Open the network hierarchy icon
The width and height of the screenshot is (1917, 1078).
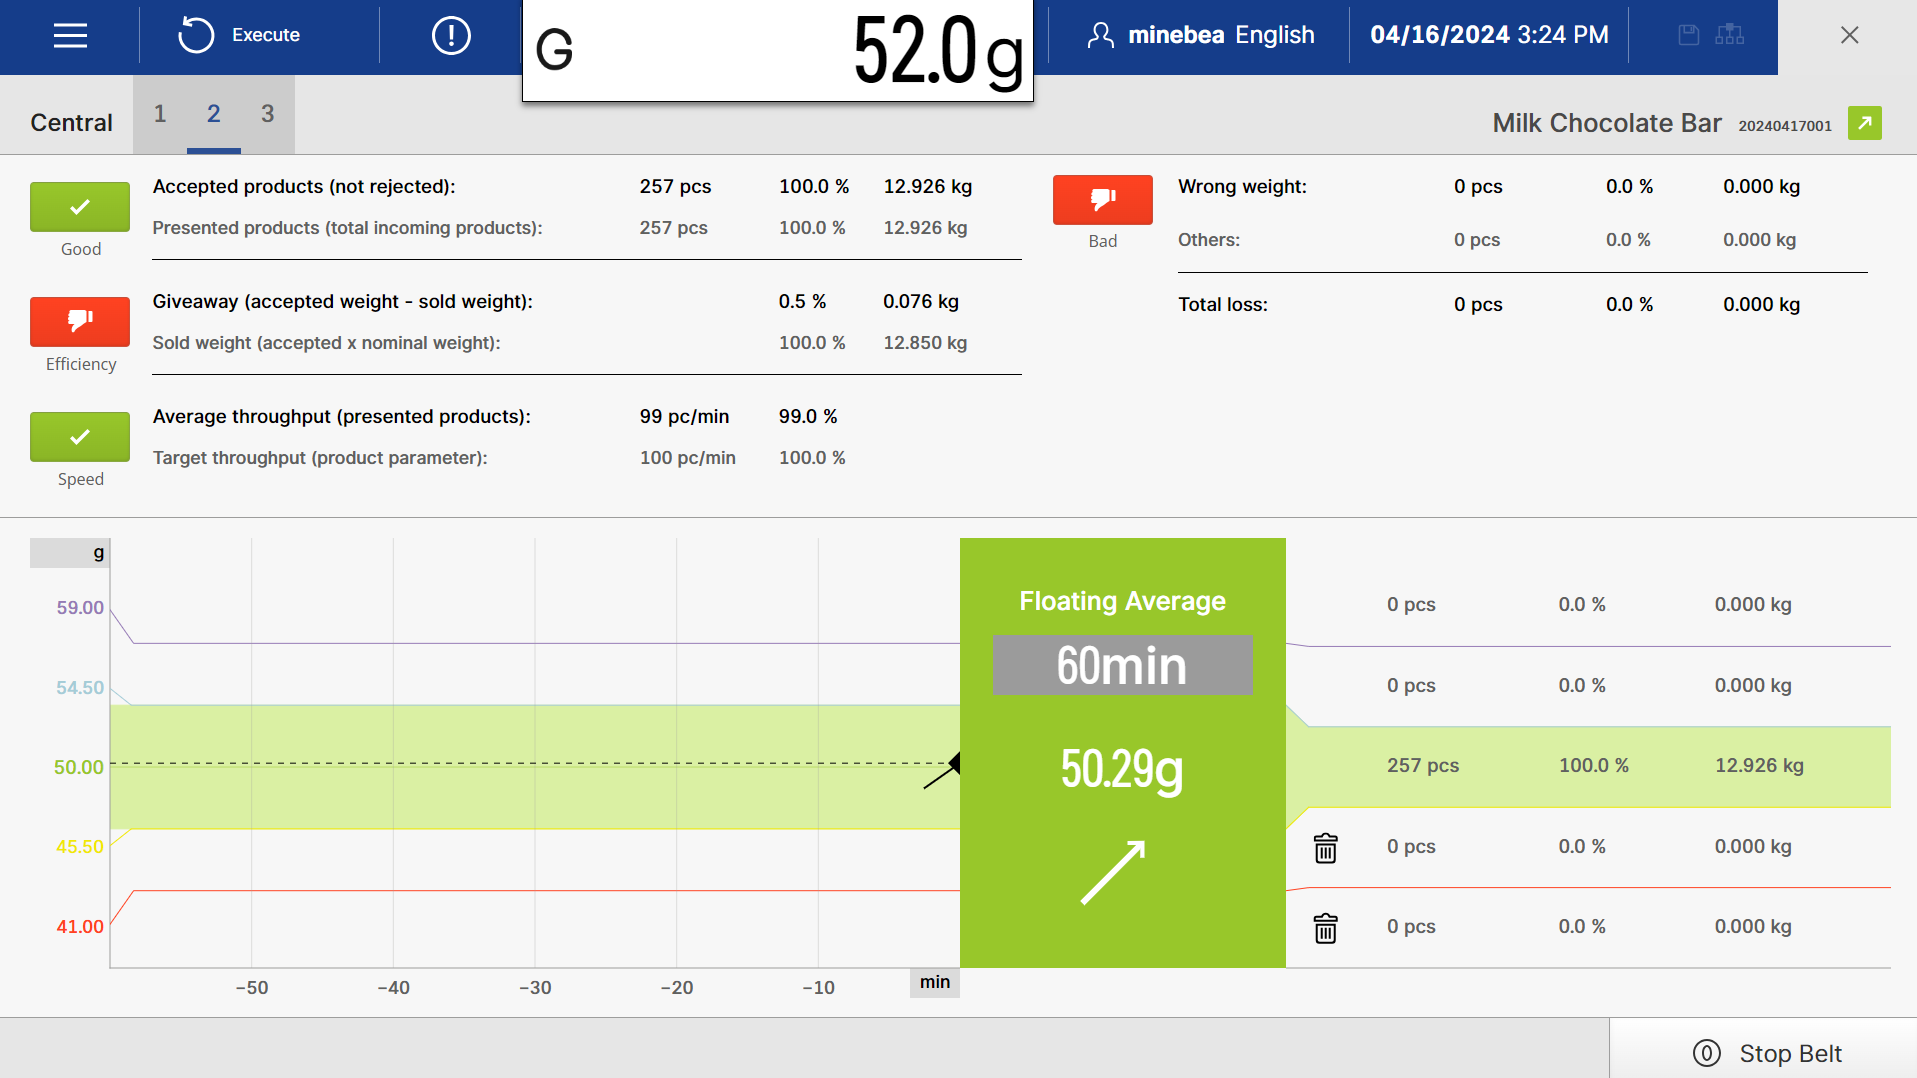(1729, 36)
